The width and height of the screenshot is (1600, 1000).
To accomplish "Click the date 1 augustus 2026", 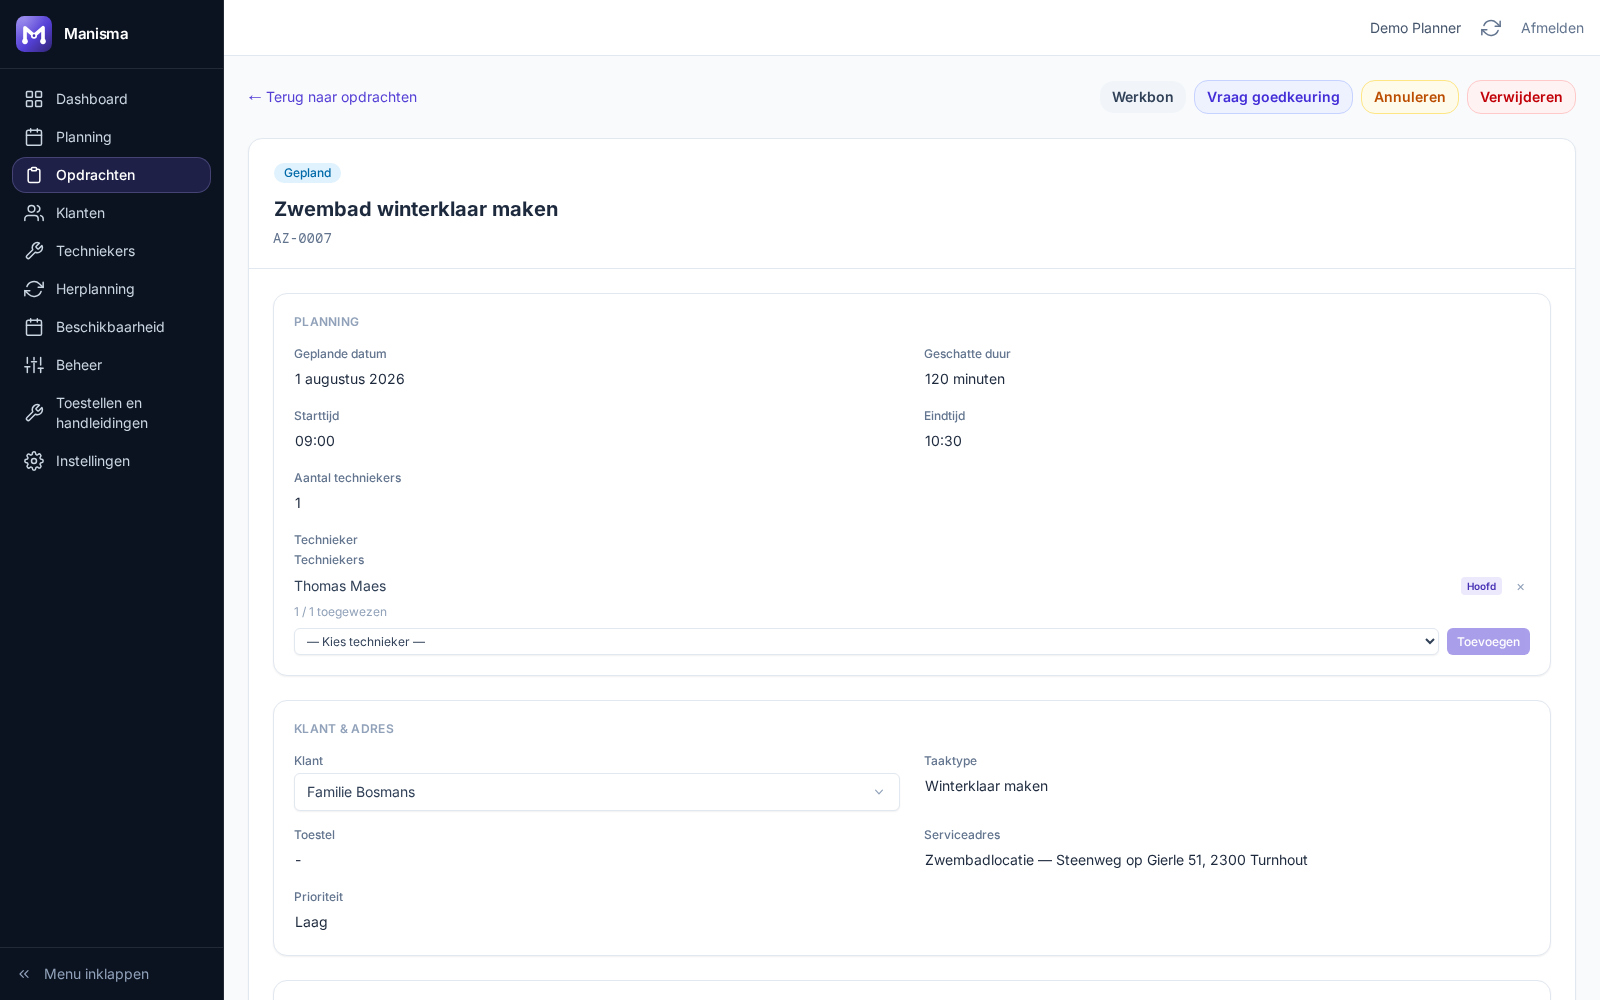I will [350, 379].
